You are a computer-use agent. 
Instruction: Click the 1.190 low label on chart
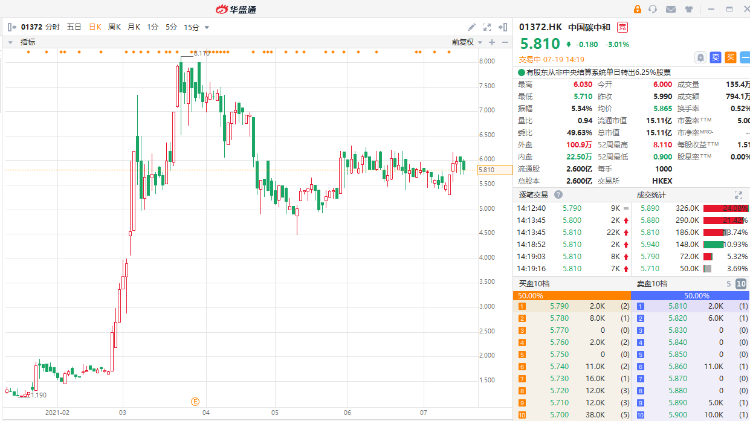(38, 395)
